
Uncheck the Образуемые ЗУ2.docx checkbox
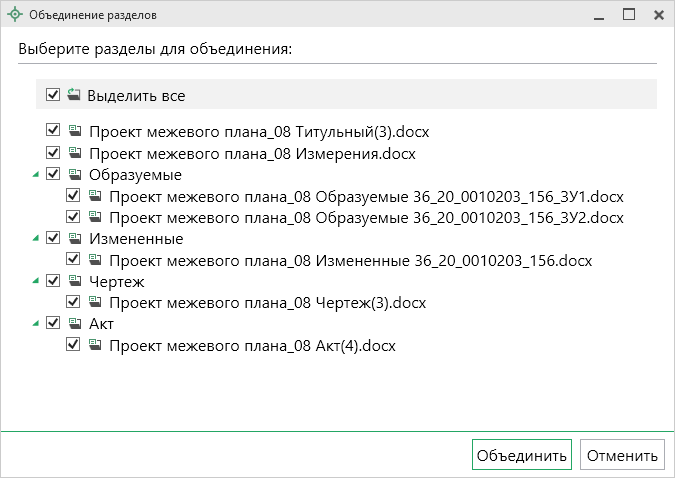click(x=73, y=217)
